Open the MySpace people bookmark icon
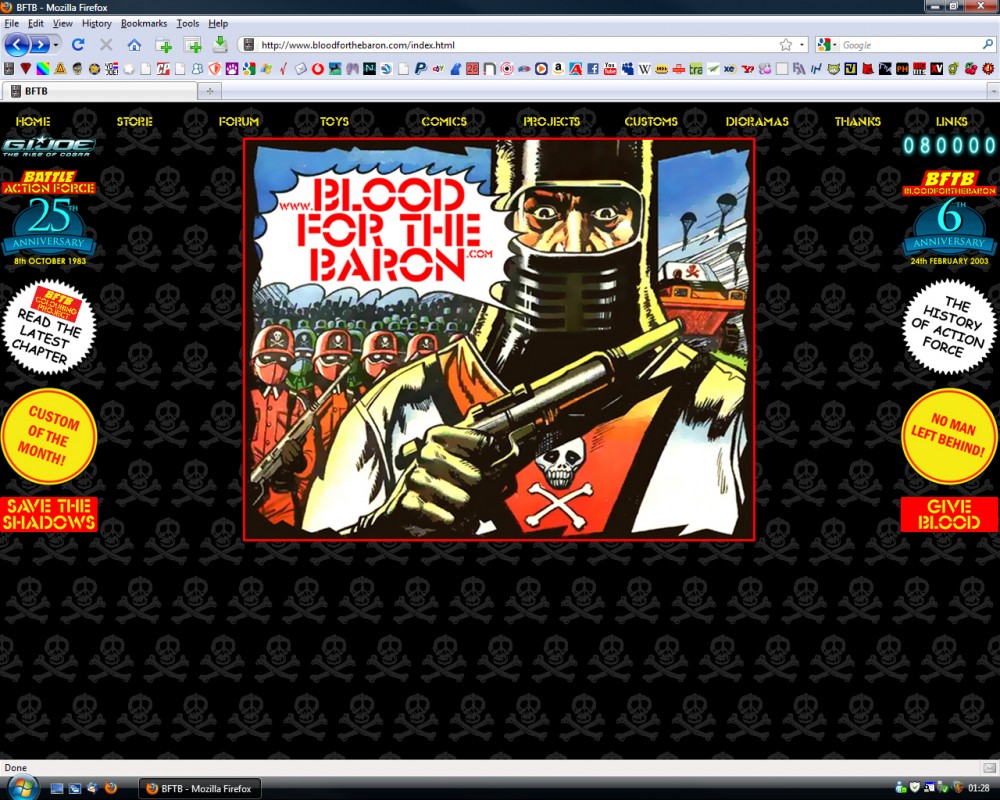 [628, 69]
